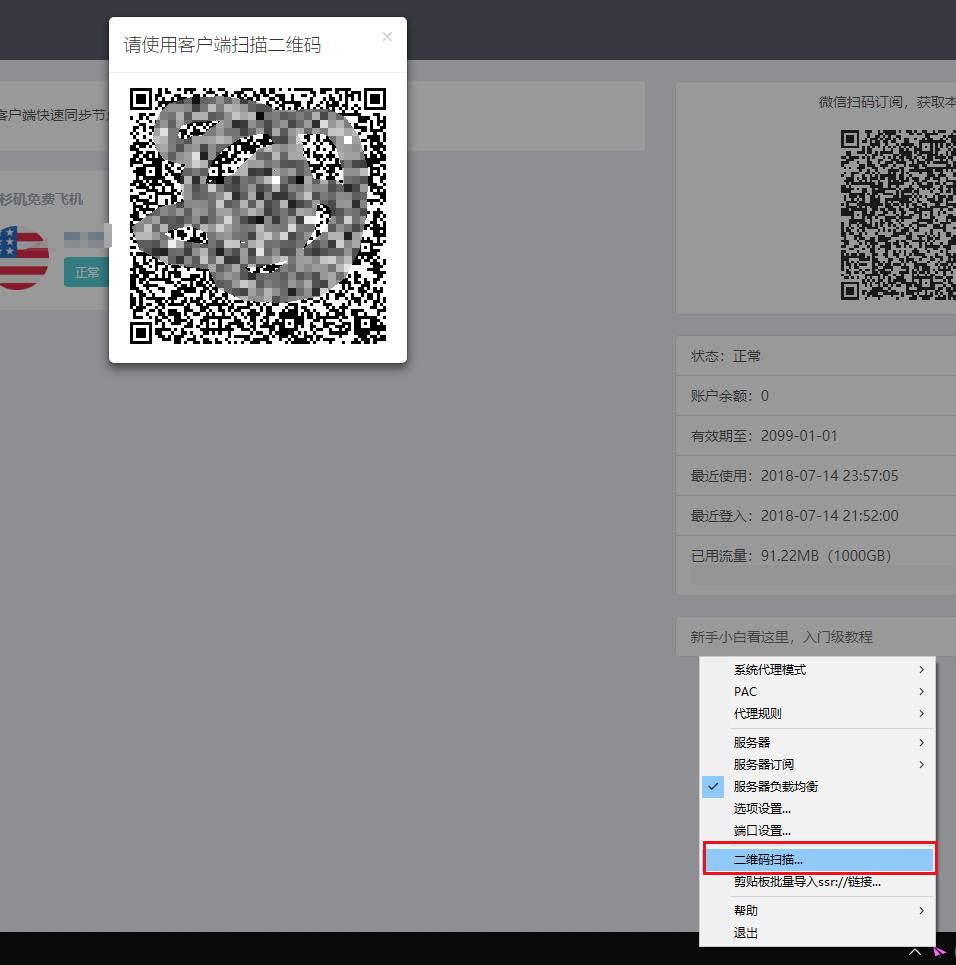Toggle 服务器负载均衡 option

817,787
